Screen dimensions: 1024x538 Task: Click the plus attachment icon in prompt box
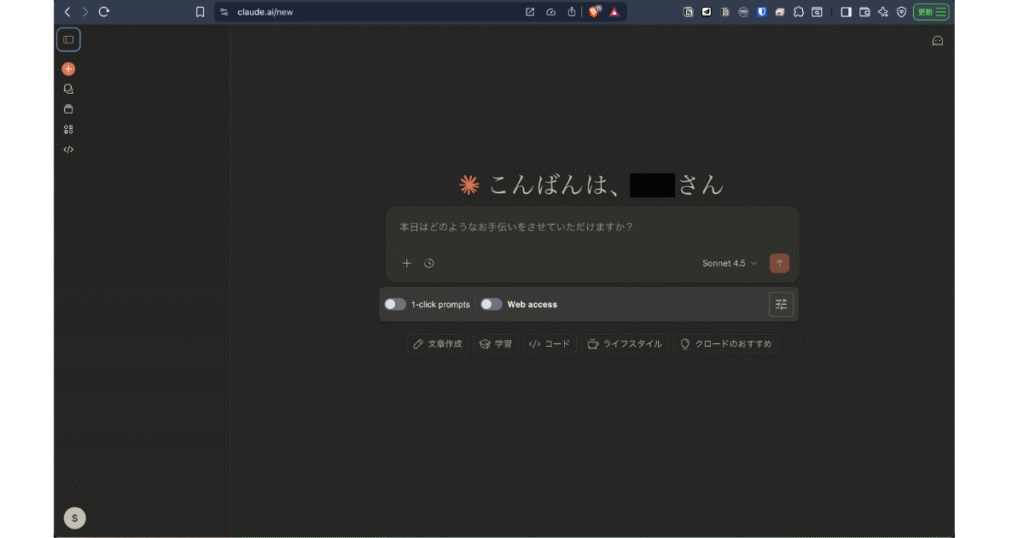tap(407, 263)
